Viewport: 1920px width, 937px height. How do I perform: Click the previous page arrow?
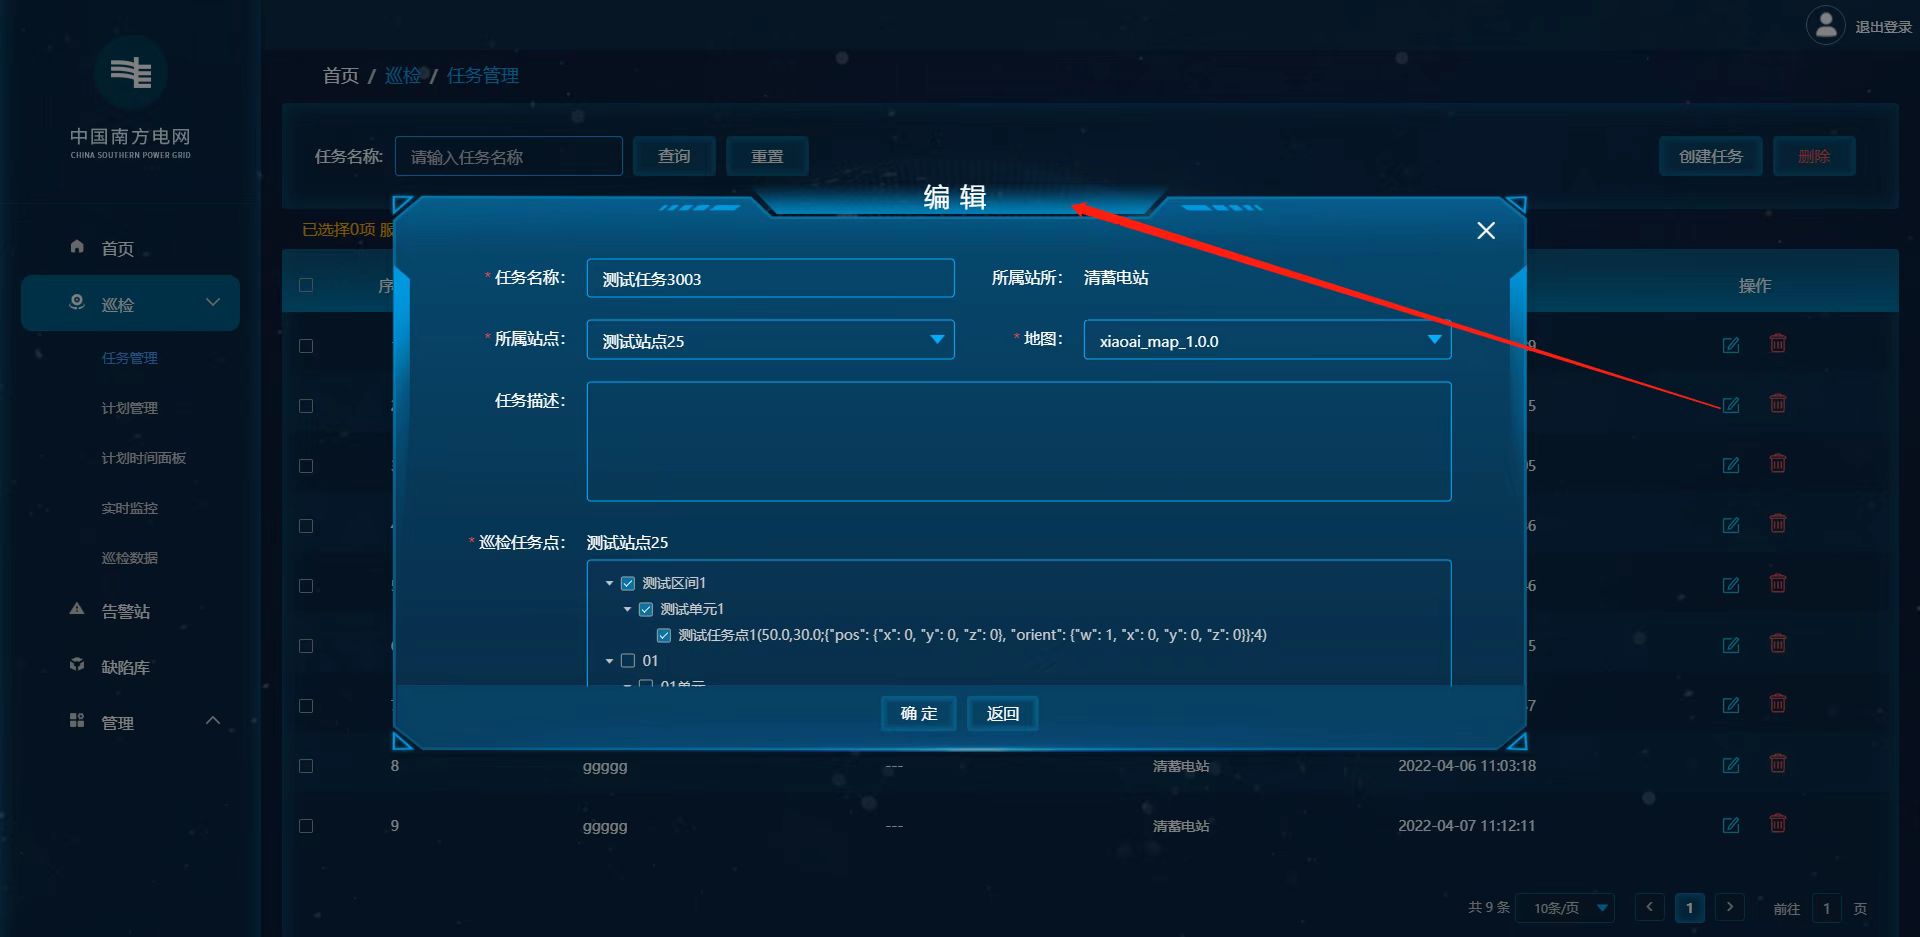point(1650,907)
